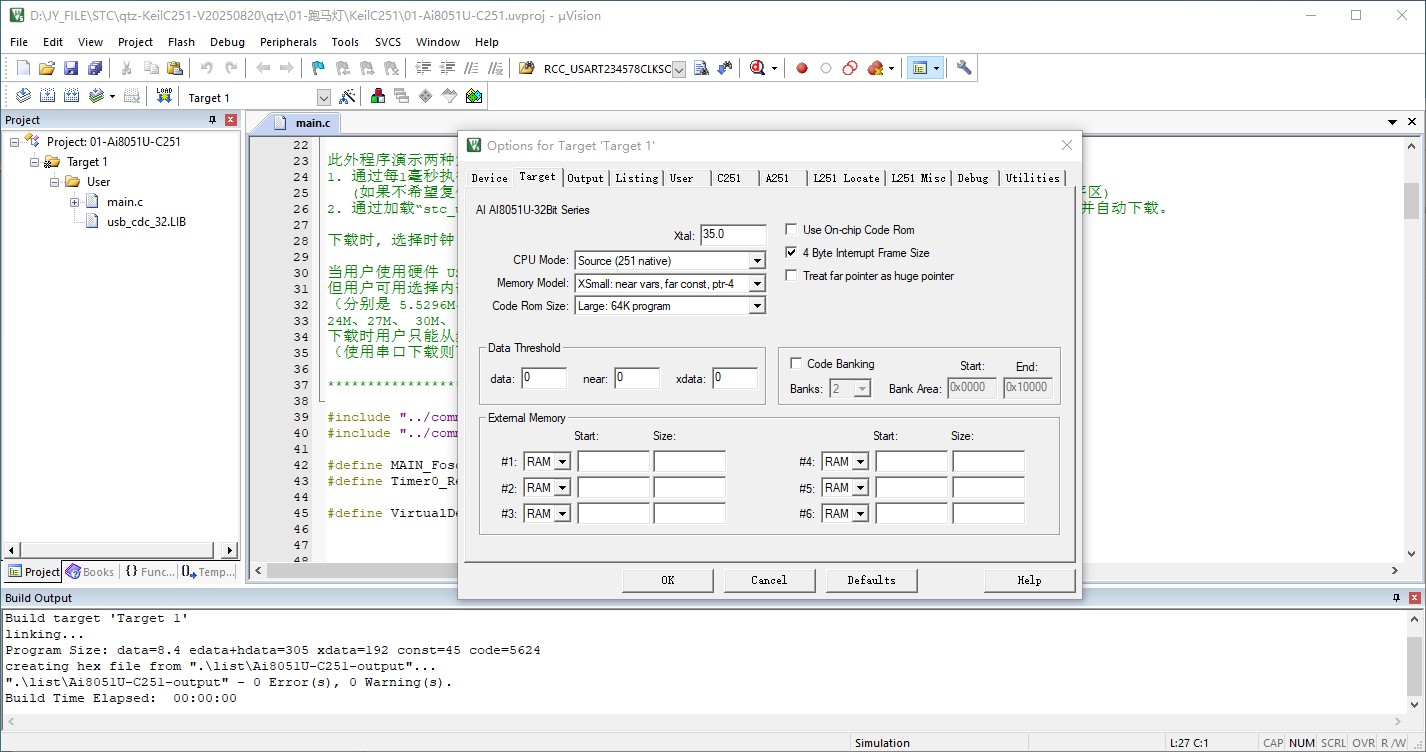Image resolution: width=1426 pixels, height=752 pixels.
Task: Uncheck 4 Byte Interrupt Frame Size
Action: (x=793, y=253)
